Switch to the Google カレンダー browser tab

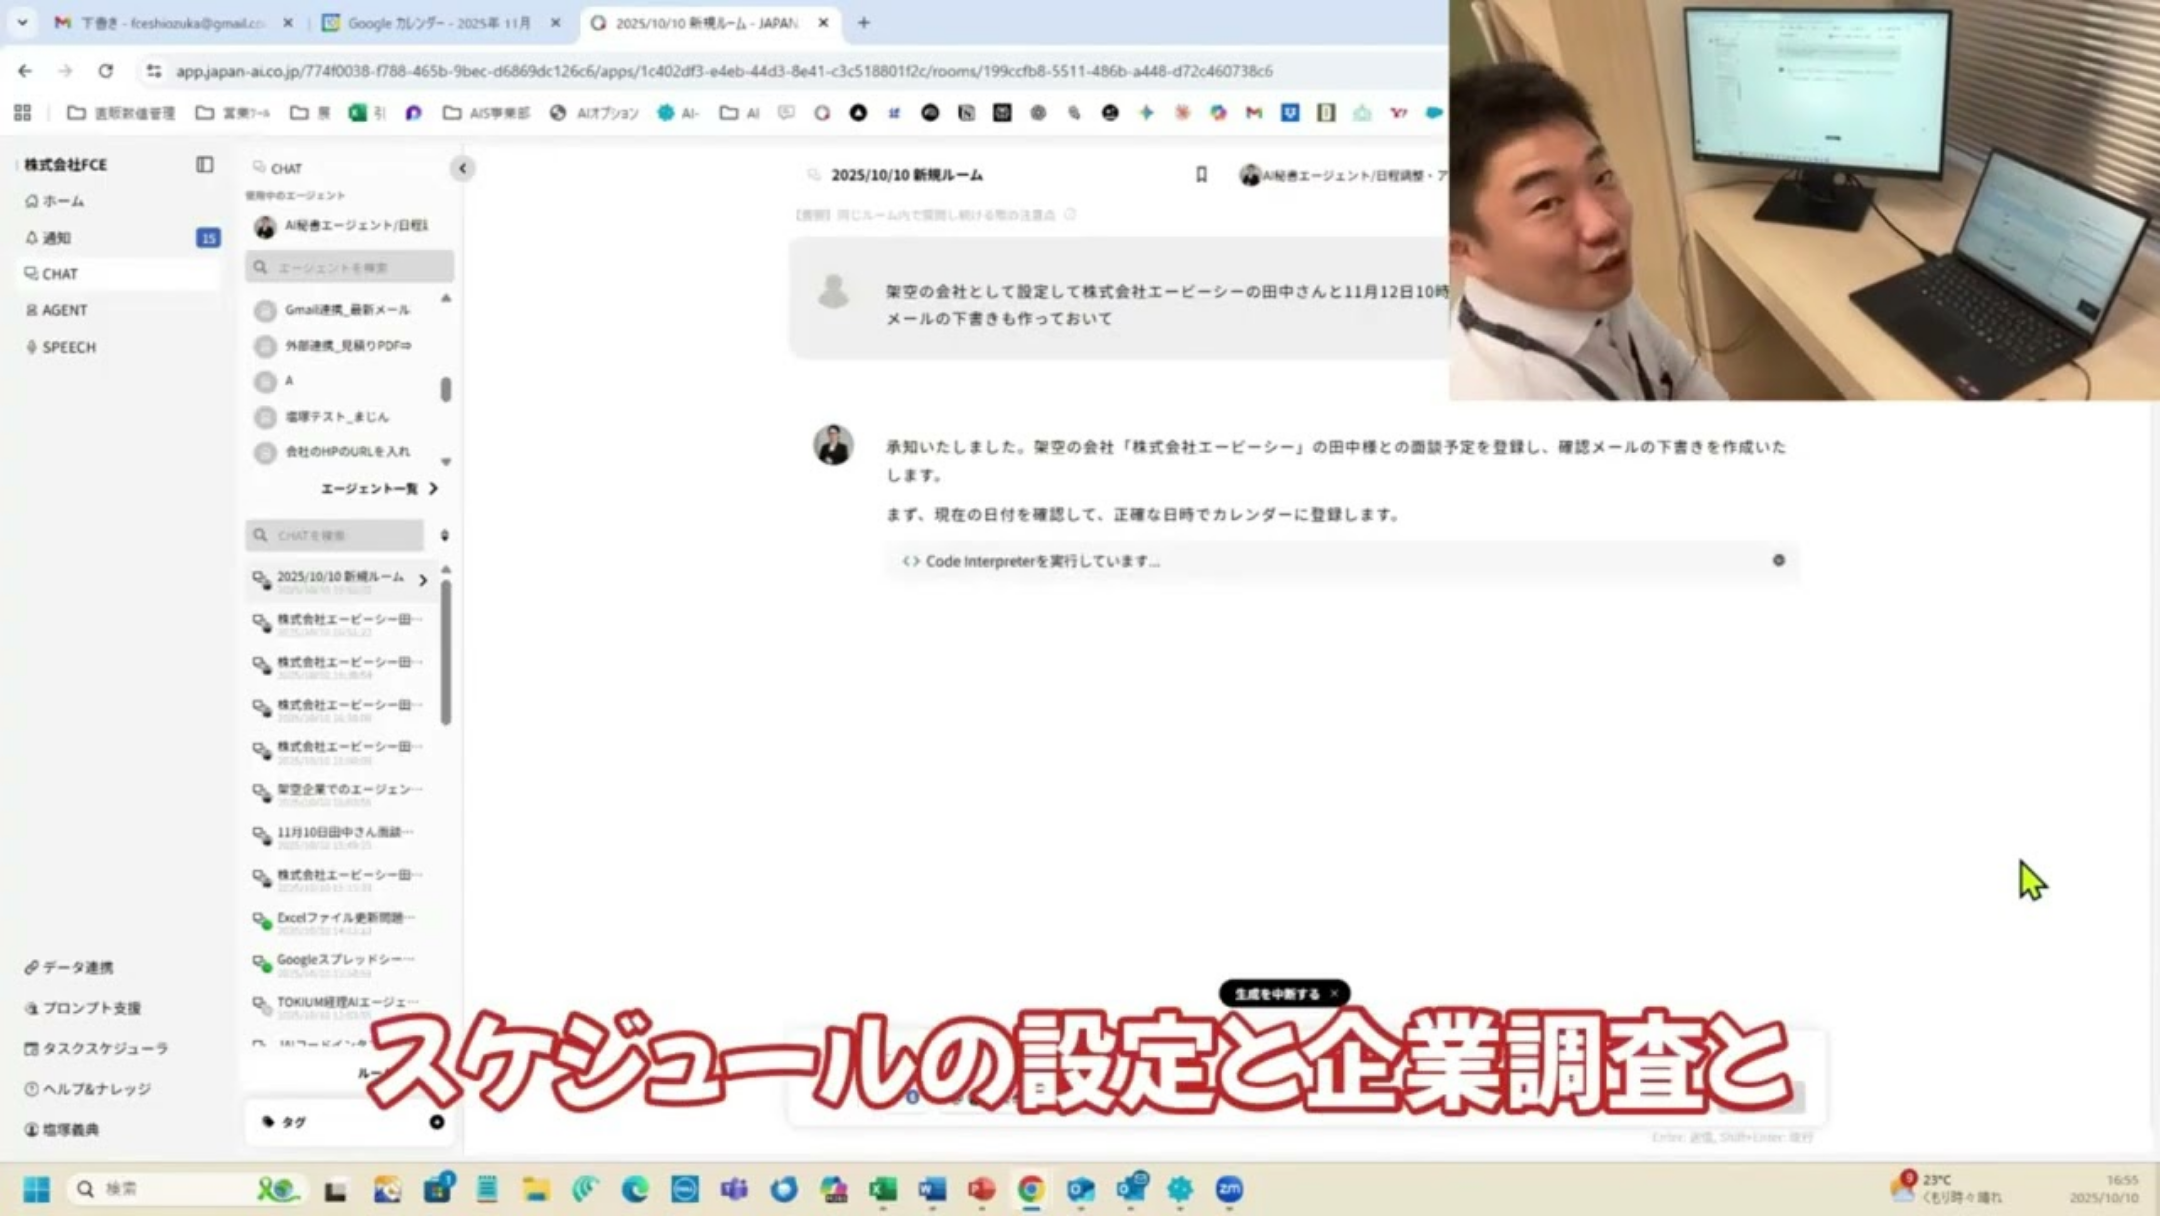(438, 23)
